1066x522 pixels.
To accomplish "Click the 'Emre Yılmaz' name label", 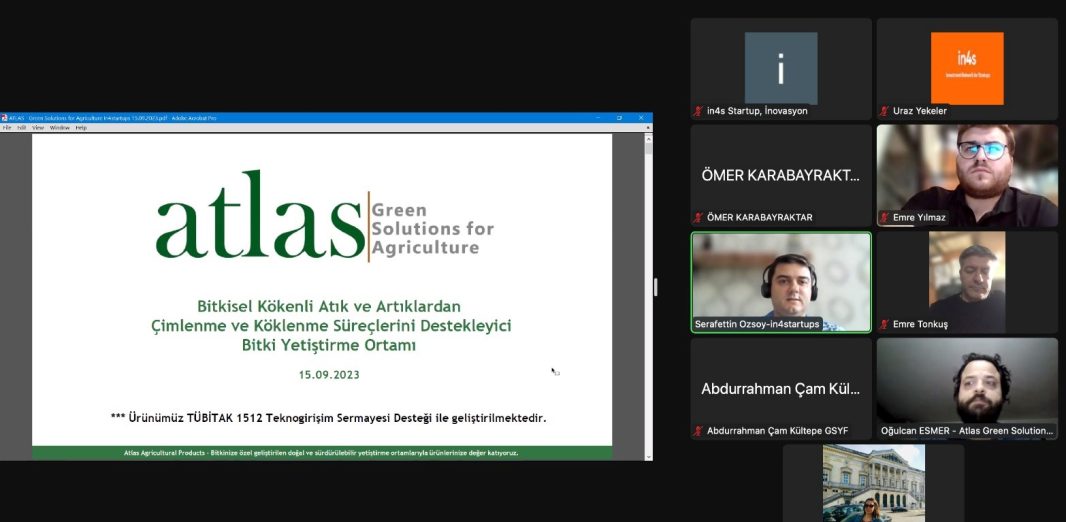I will coord(919,218).
